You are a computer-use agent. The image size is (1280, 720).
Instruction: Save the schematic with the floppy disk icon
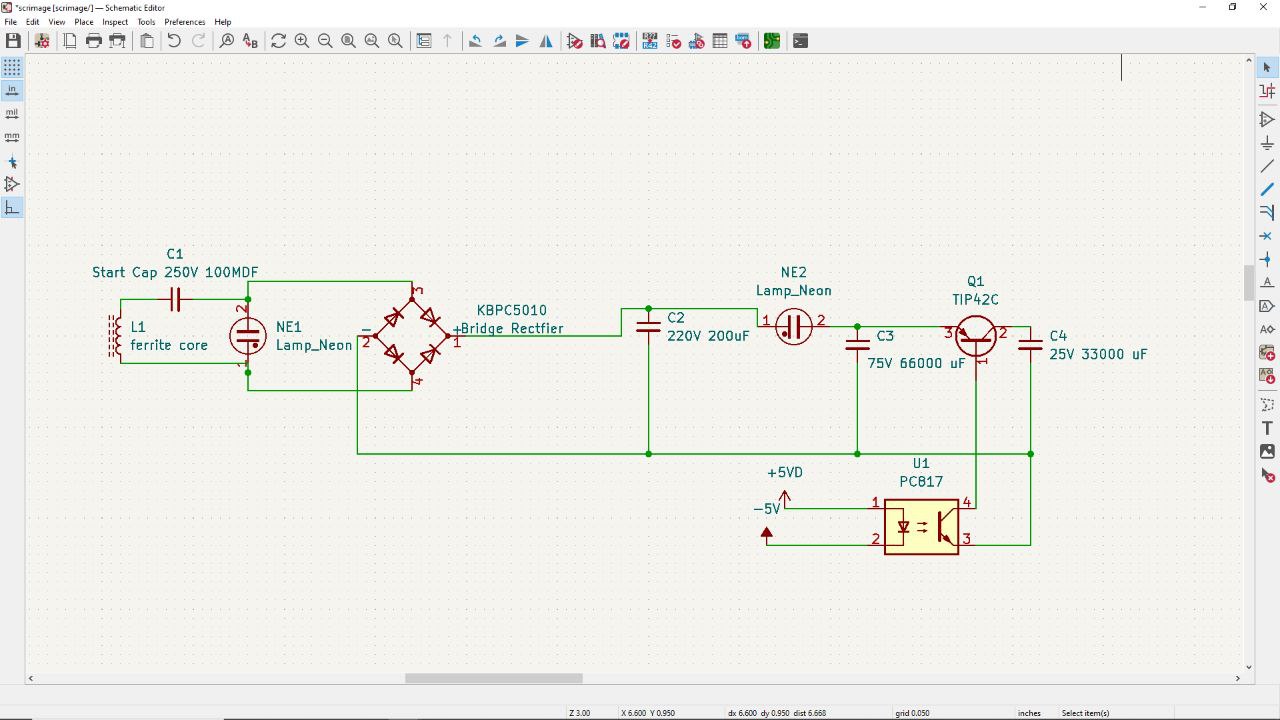13,41
